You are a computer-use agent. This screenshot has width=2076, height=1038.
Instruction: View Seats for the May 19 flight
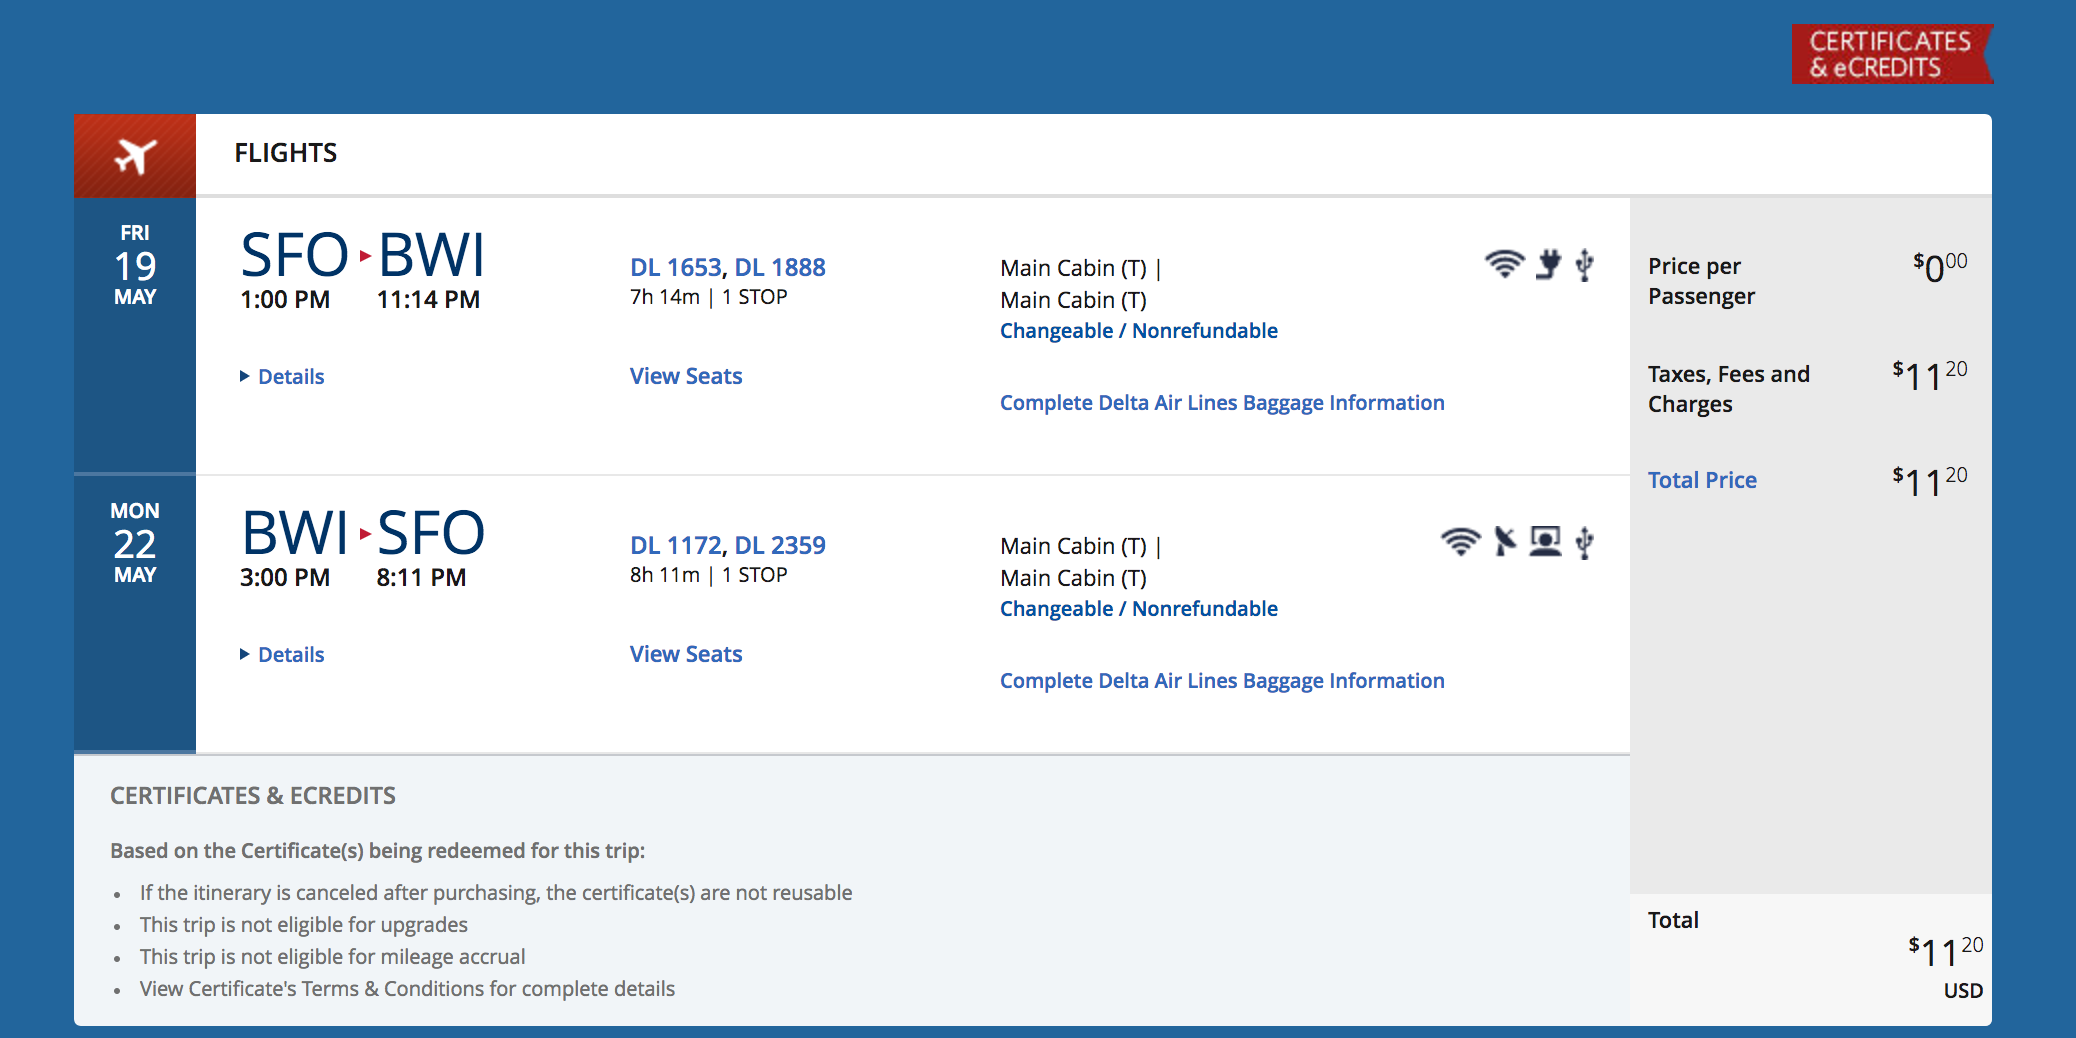[x=686, y=377]
